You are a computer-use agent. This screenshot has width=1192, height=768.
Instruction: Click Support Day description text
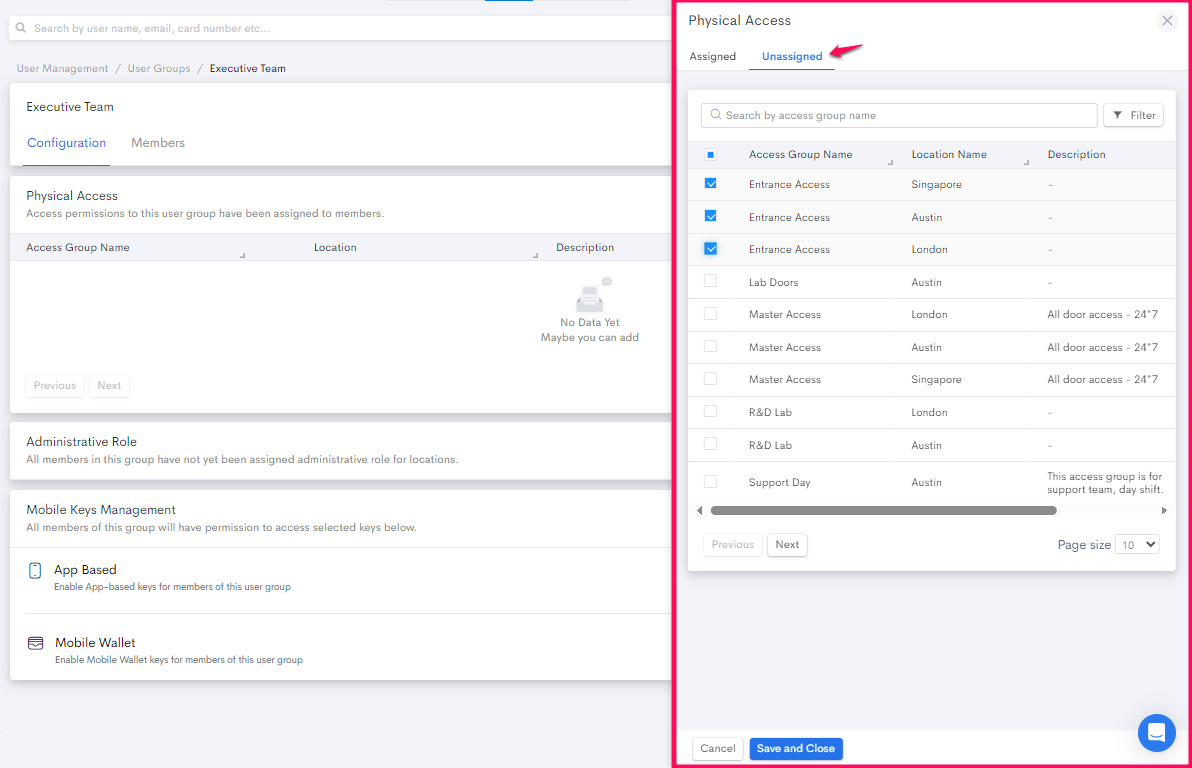point(1105,483)
